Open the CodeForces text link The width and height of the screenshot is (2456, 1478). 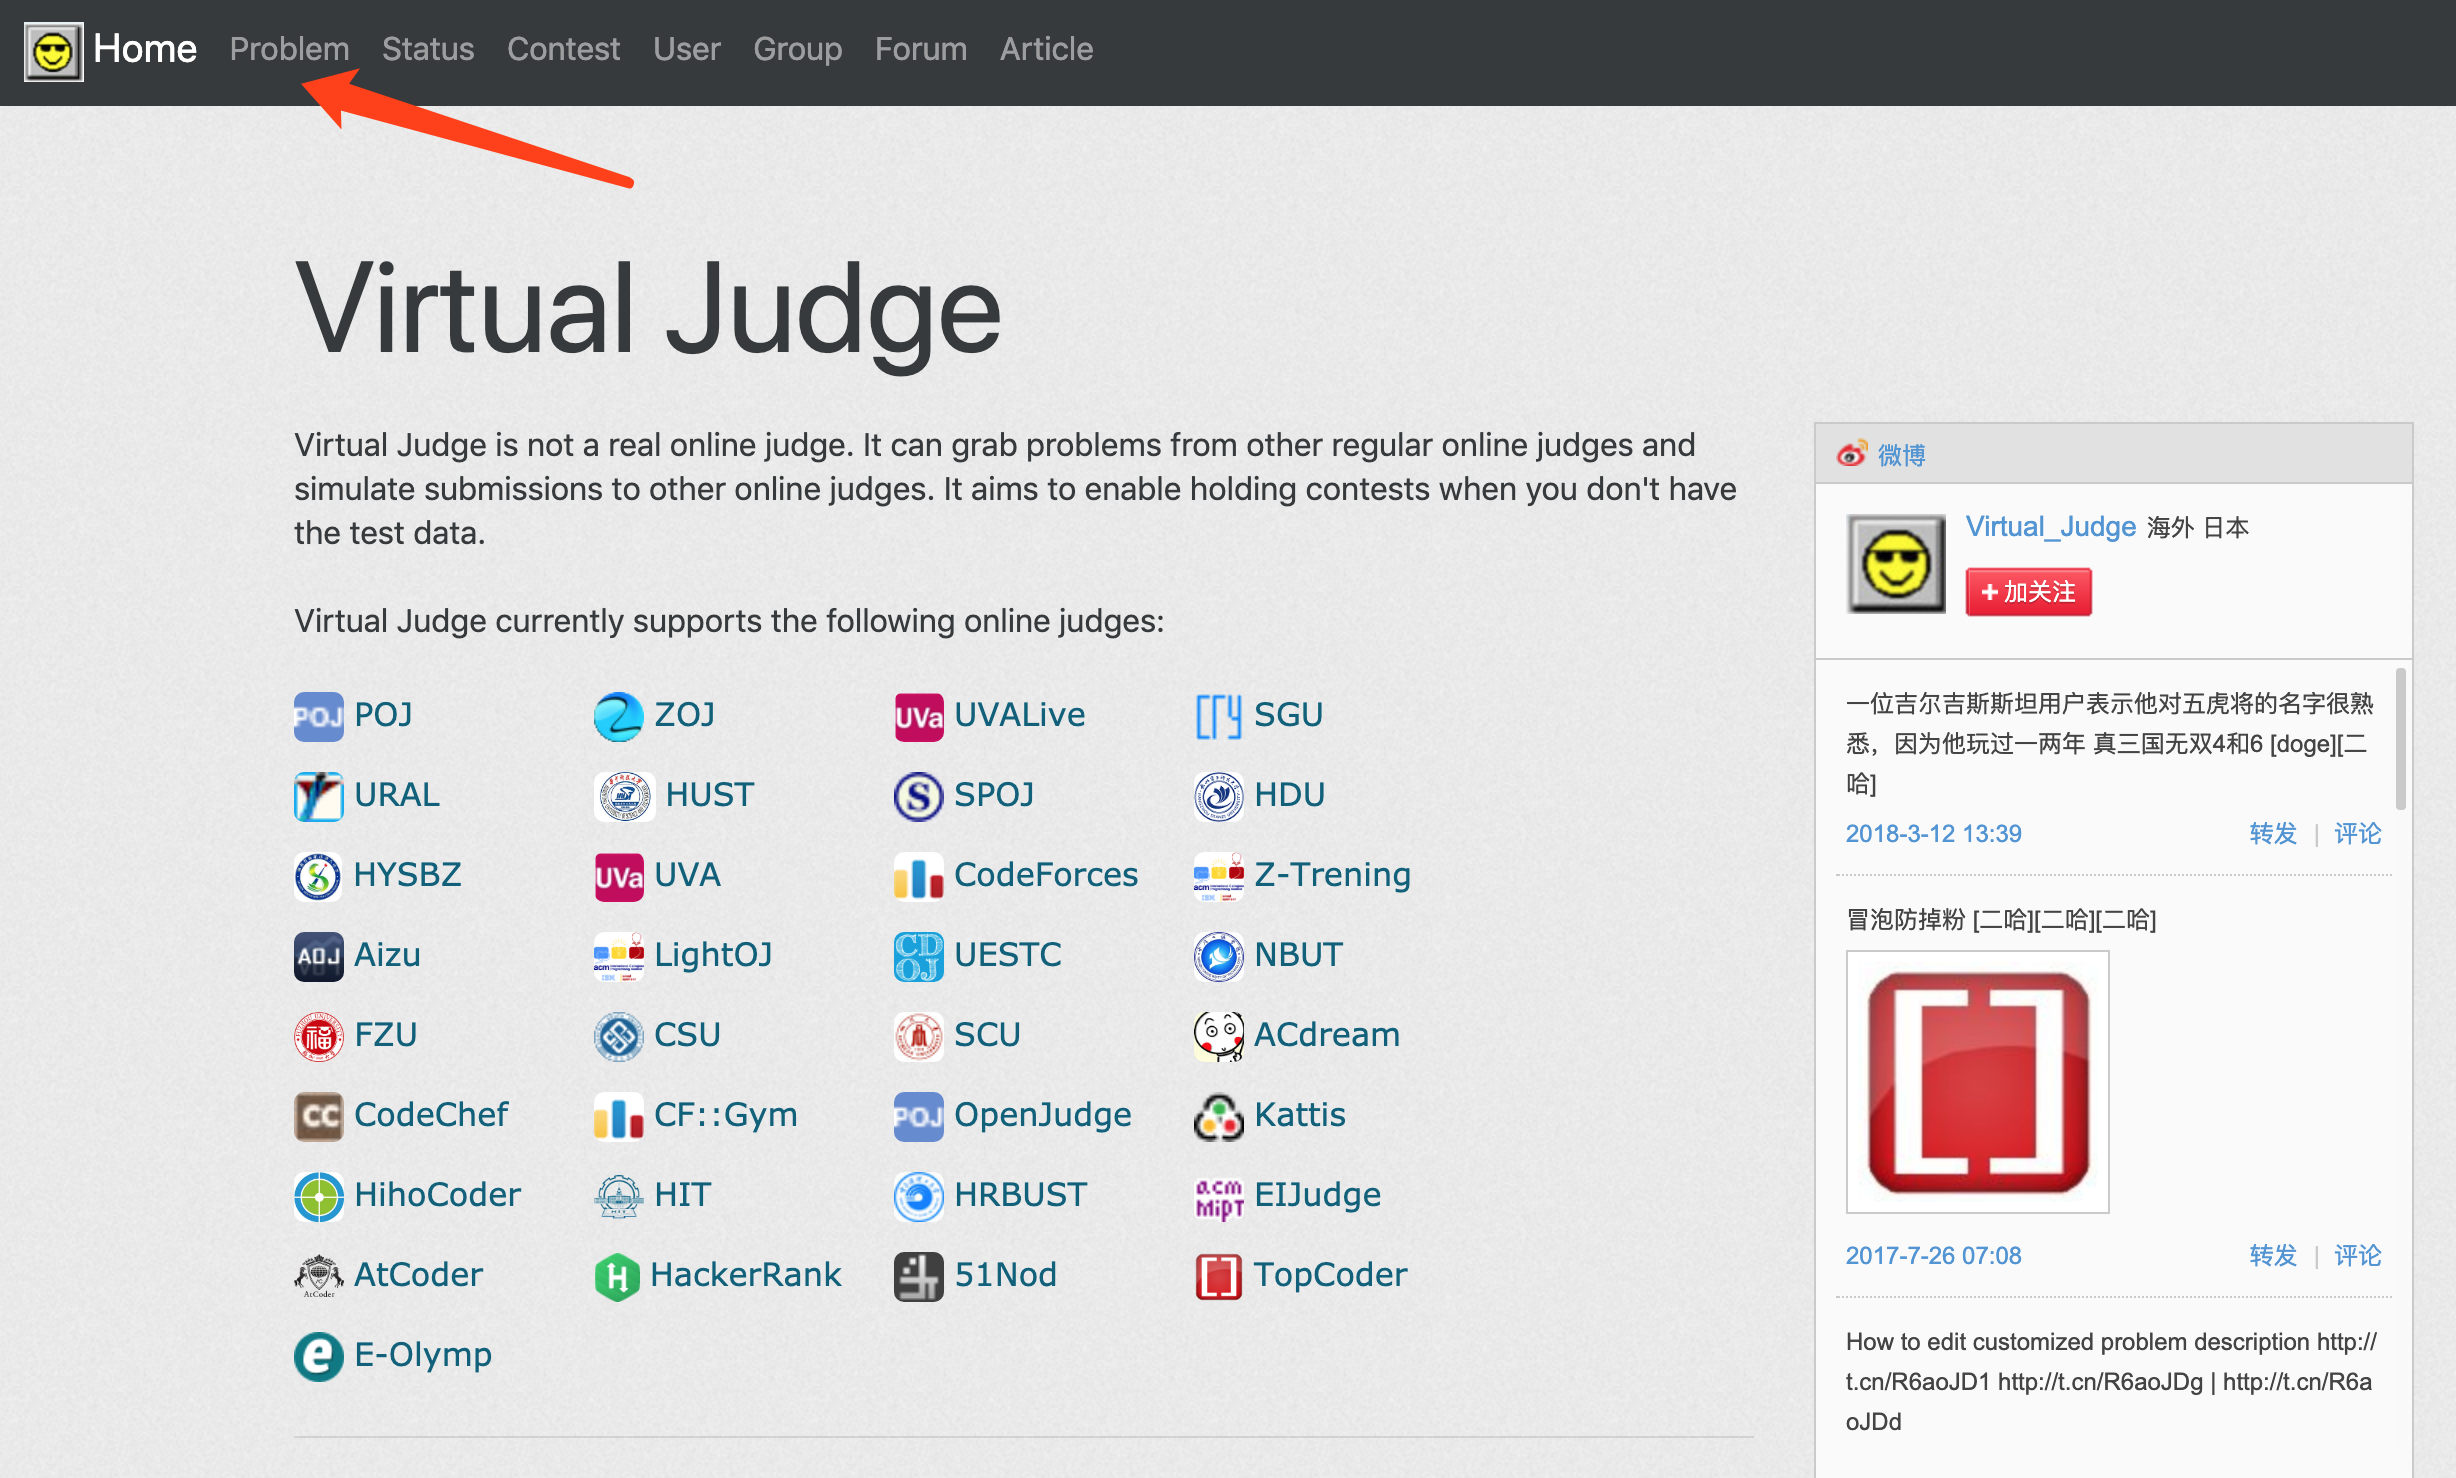(x=1046, y=874)
